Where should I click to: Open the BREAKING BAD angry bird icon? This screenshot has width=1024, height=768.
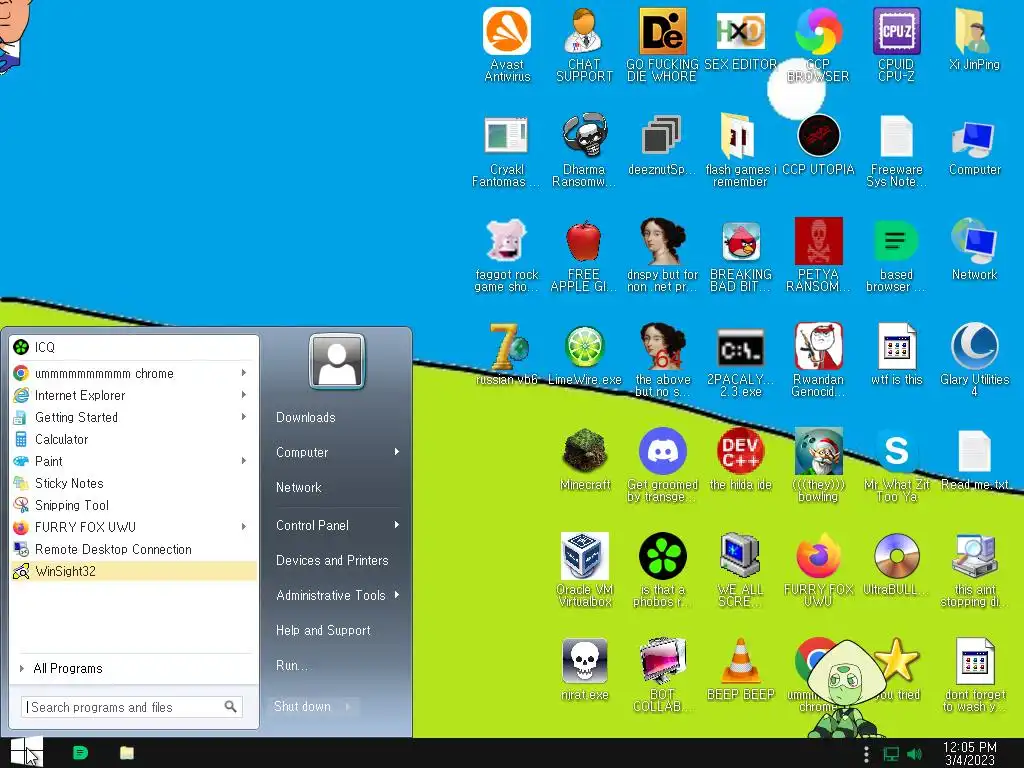[741, 256]
